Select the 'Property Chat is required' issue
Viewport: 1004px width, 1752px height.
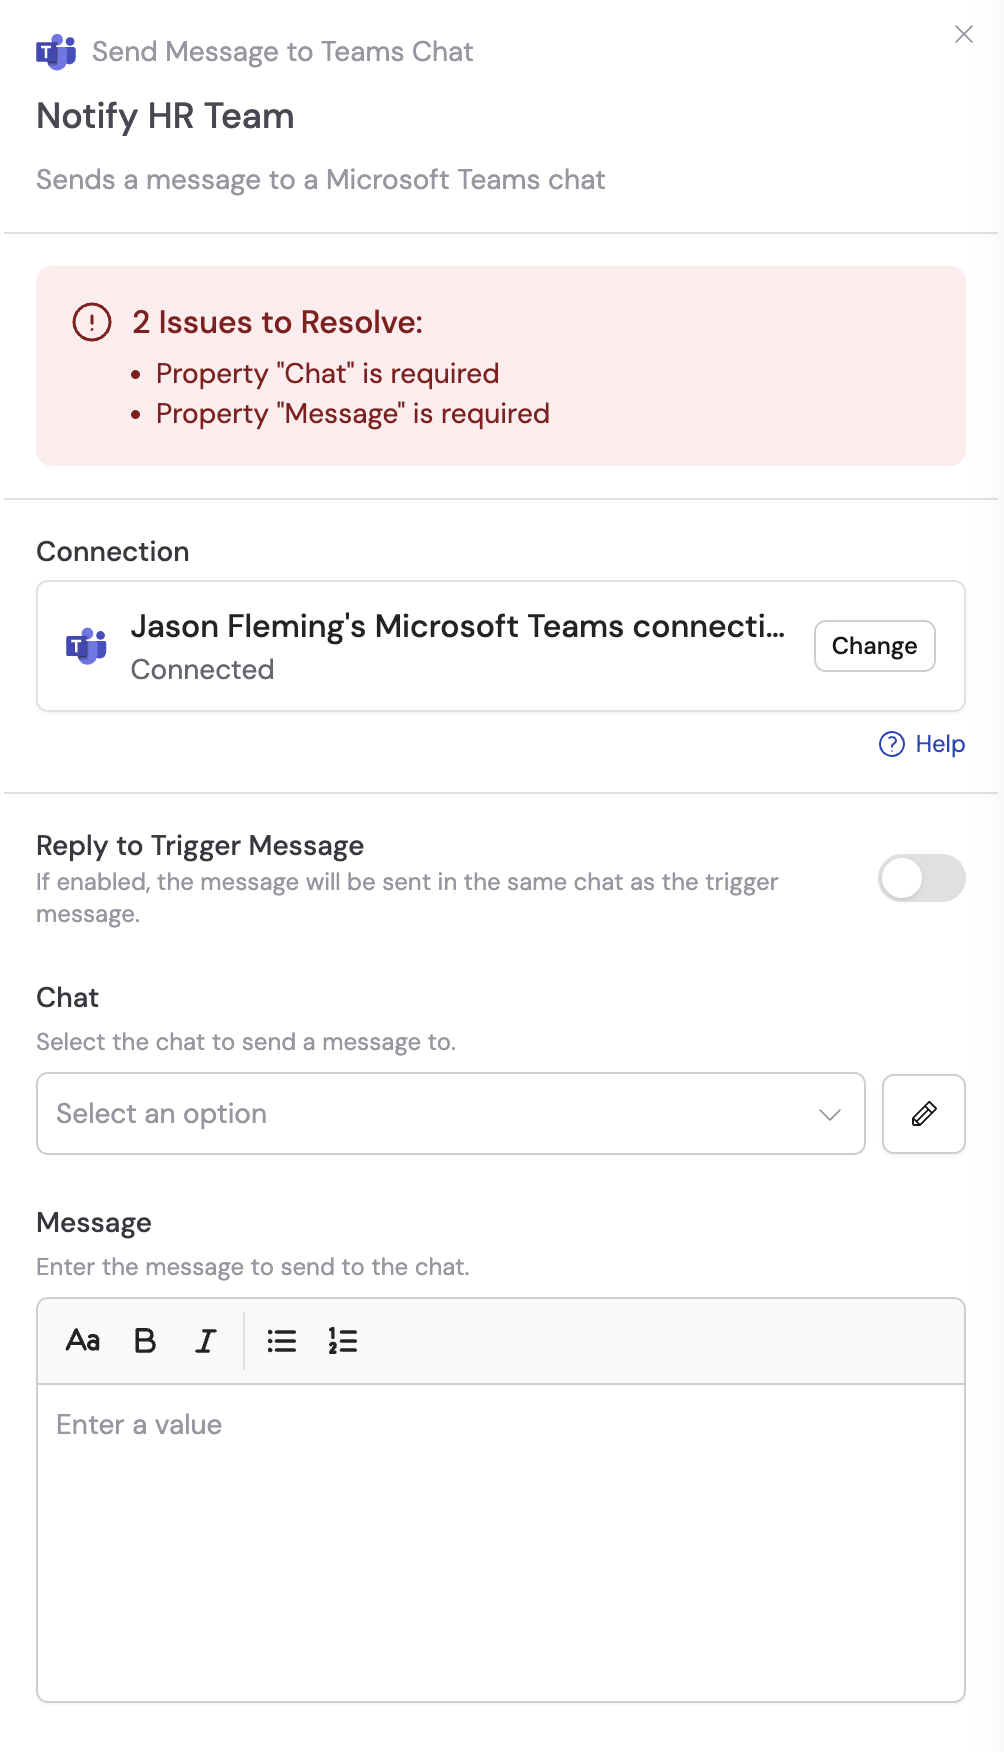326,373
